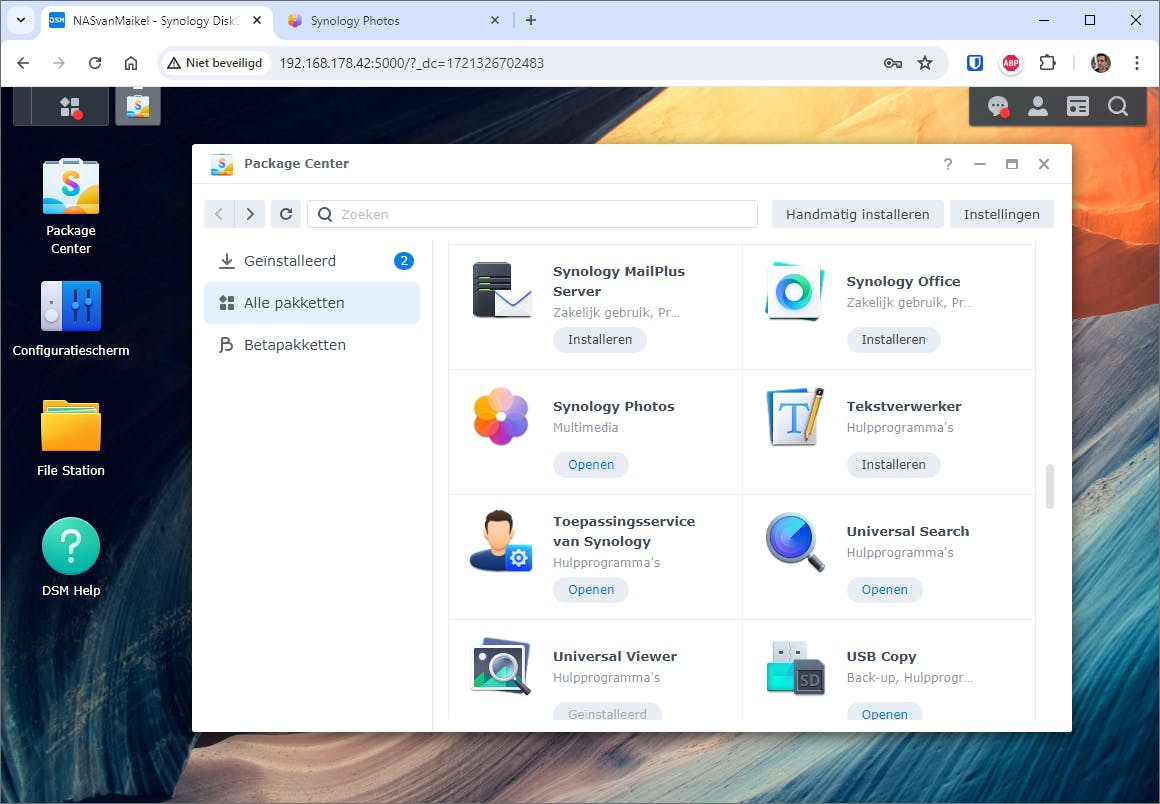Viewport: 1160px width, 804px height.
Task: Expand the browser tab search chevron
Action: (x=21, y=20)
